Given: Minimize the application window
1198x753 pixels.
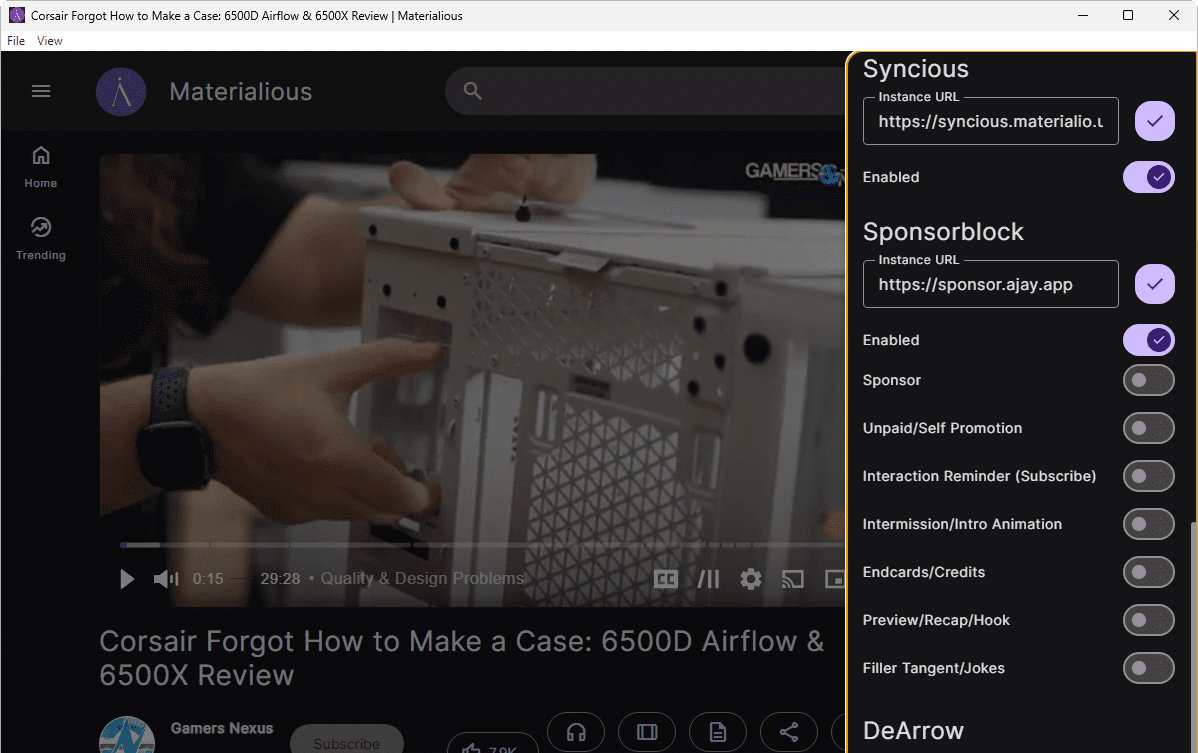Looking at the screenshot, I should point(1083,15).
